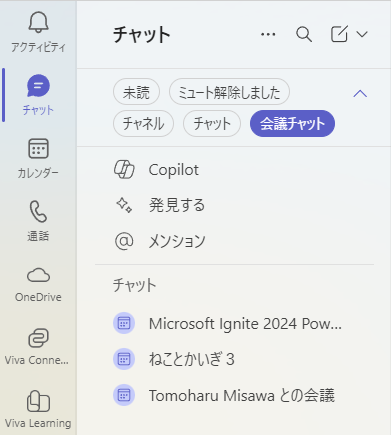Click the search magnifier icon
Image resolution: width=391 pixels, height=435 pixels.
(304, 34)
